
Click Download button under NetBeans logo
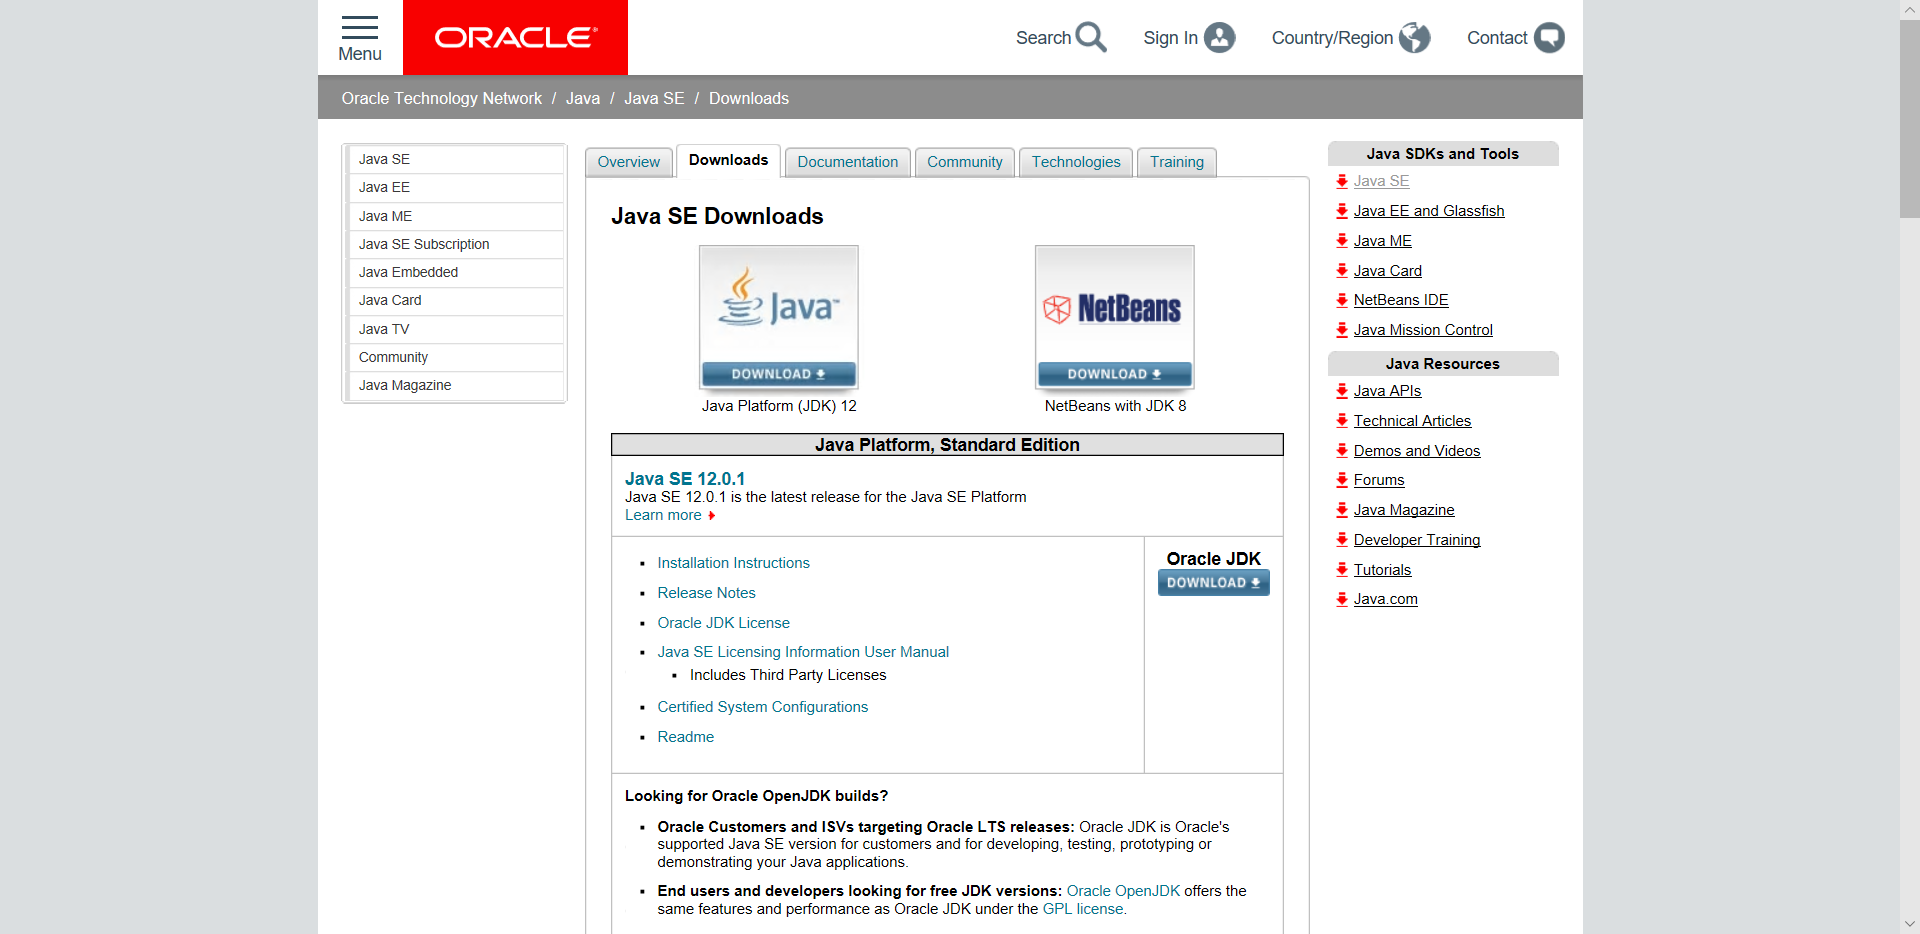point(1115,374)
